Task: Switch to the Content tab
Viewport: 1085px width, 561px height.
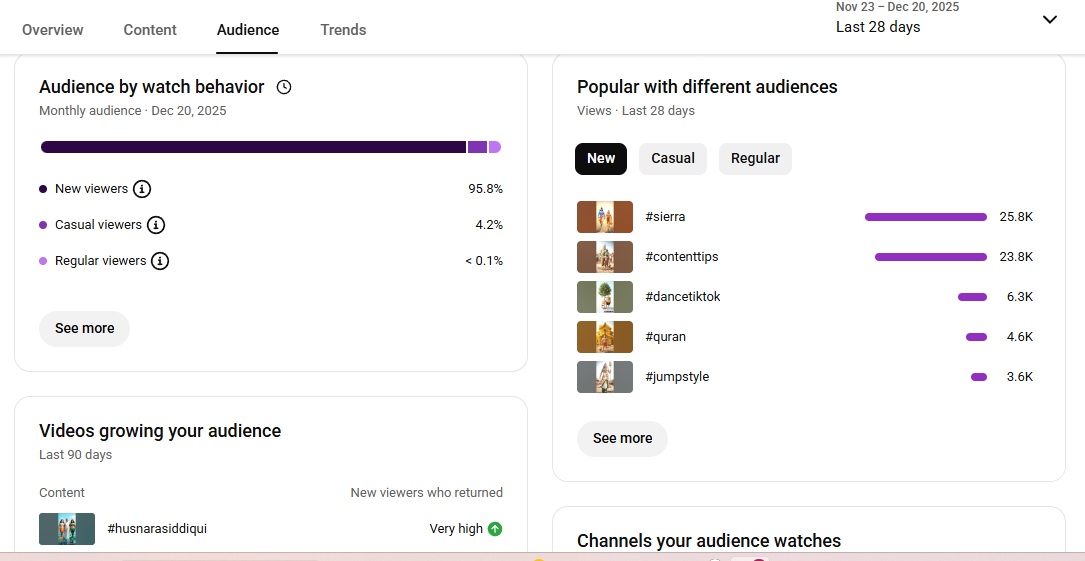Action: pos(150,30)
